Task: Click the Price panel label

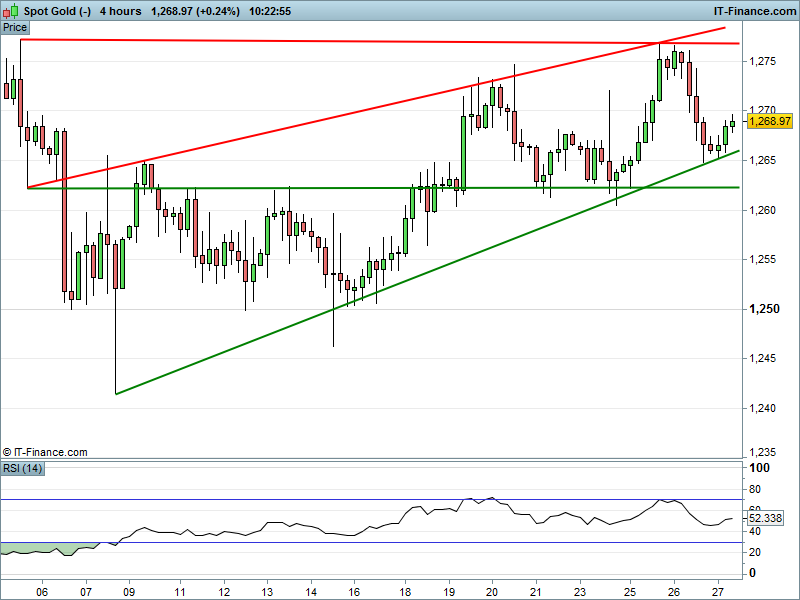Action: tap(15, 28)
